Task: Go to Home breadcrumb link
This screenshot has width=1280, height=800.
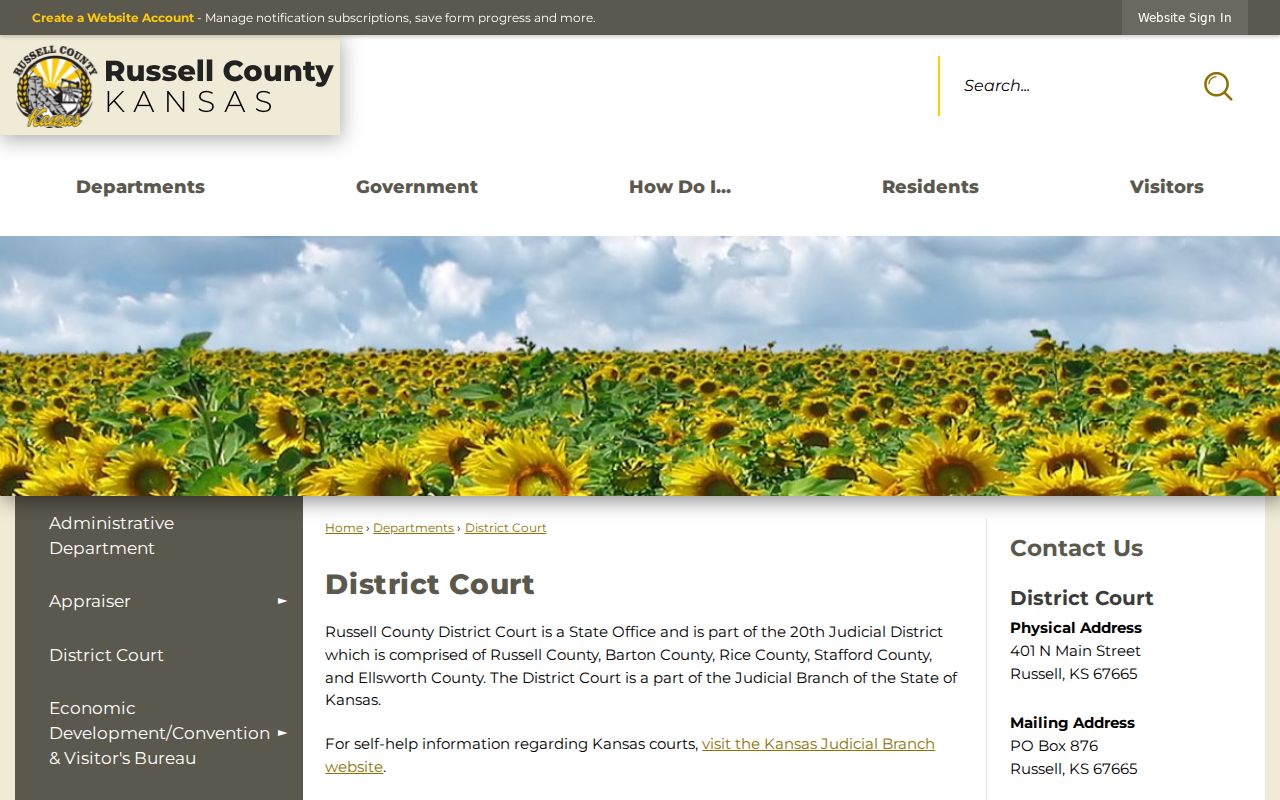Action: click(344, 528)
